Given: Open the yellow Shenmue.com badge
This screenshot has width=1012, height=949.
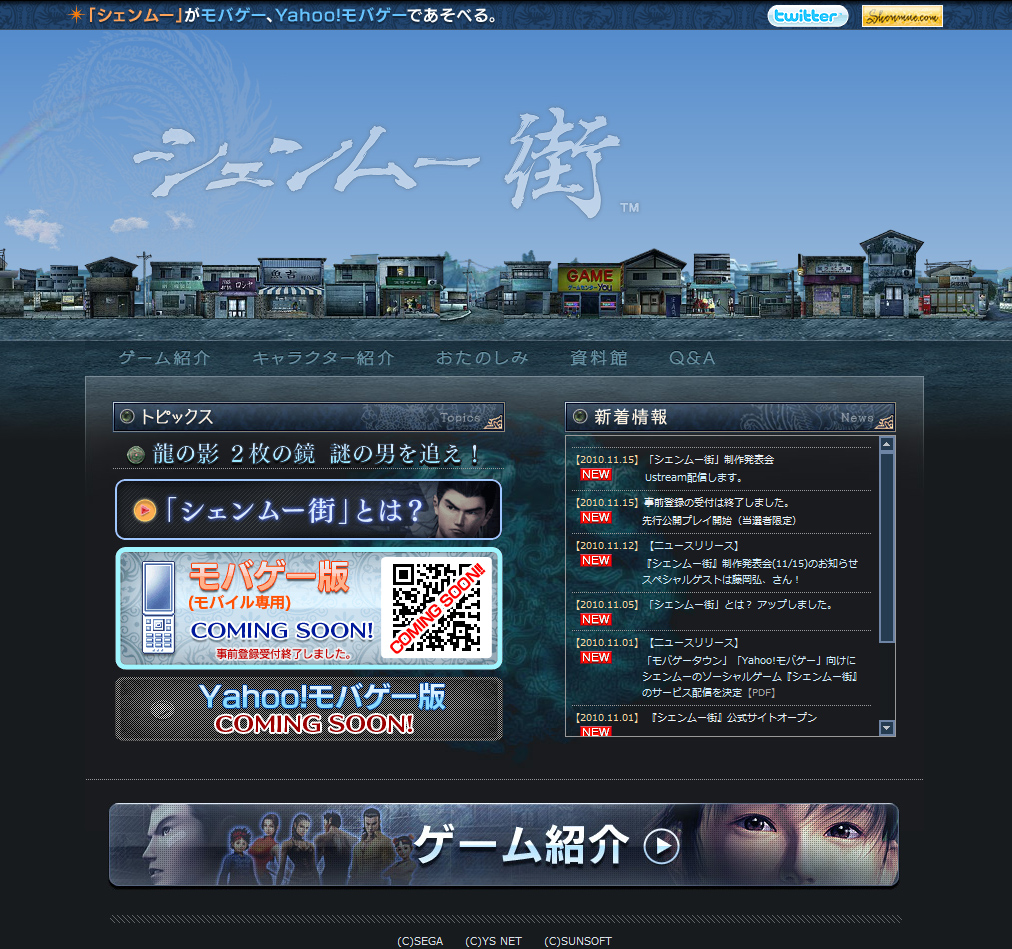Looking at the screenshot, I should [902, 16].
